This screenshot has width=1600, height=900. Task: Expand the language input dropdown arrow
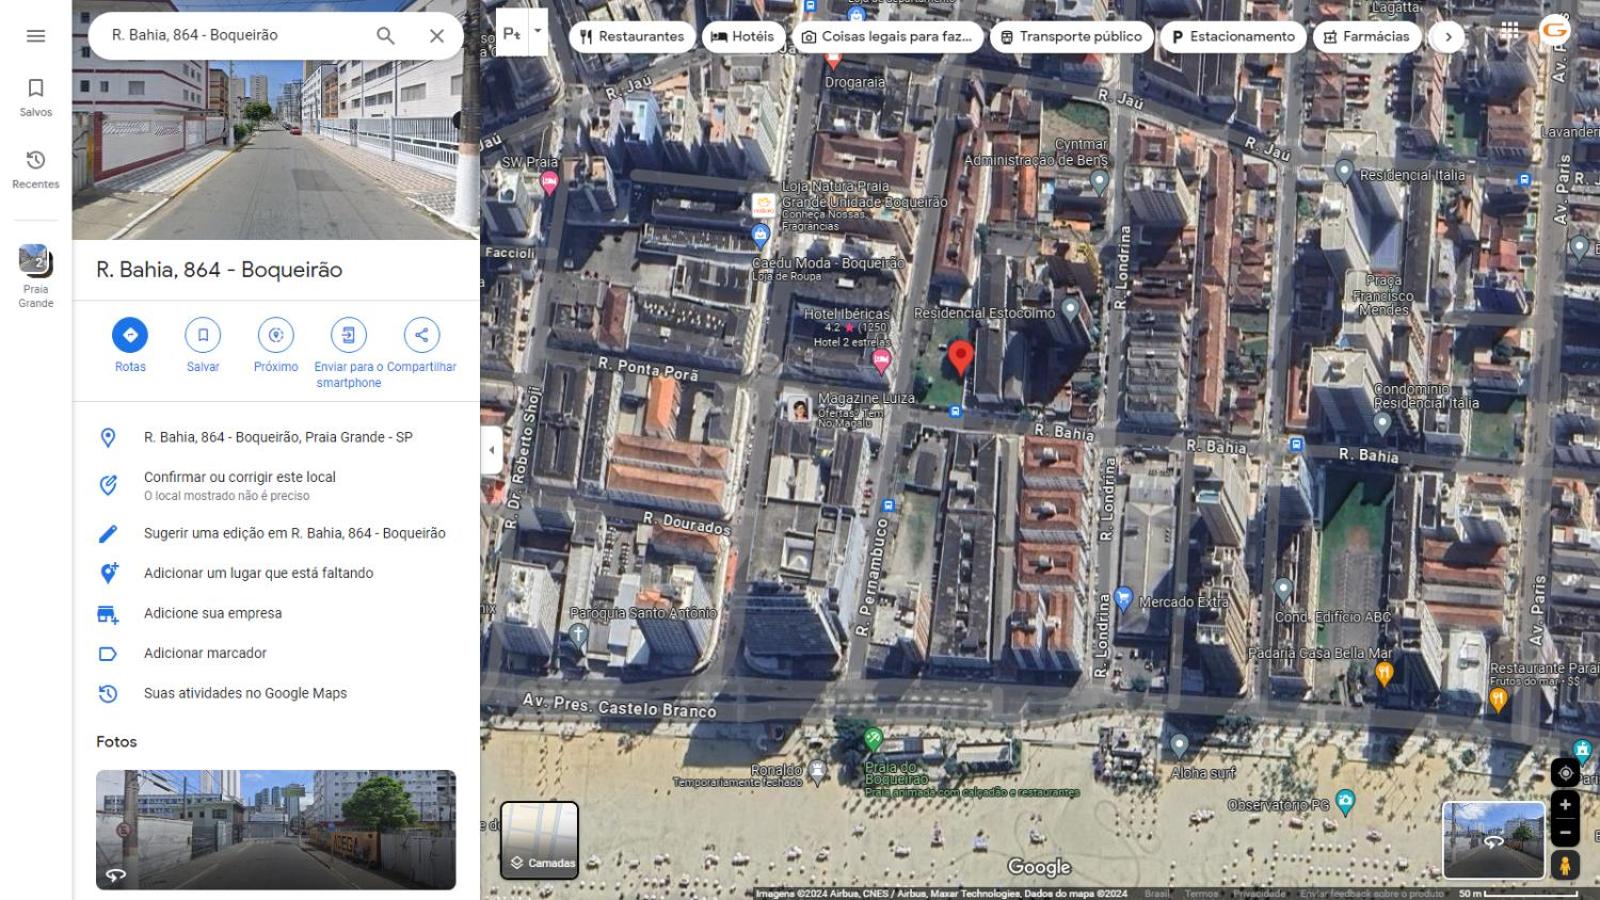(538, 32)
